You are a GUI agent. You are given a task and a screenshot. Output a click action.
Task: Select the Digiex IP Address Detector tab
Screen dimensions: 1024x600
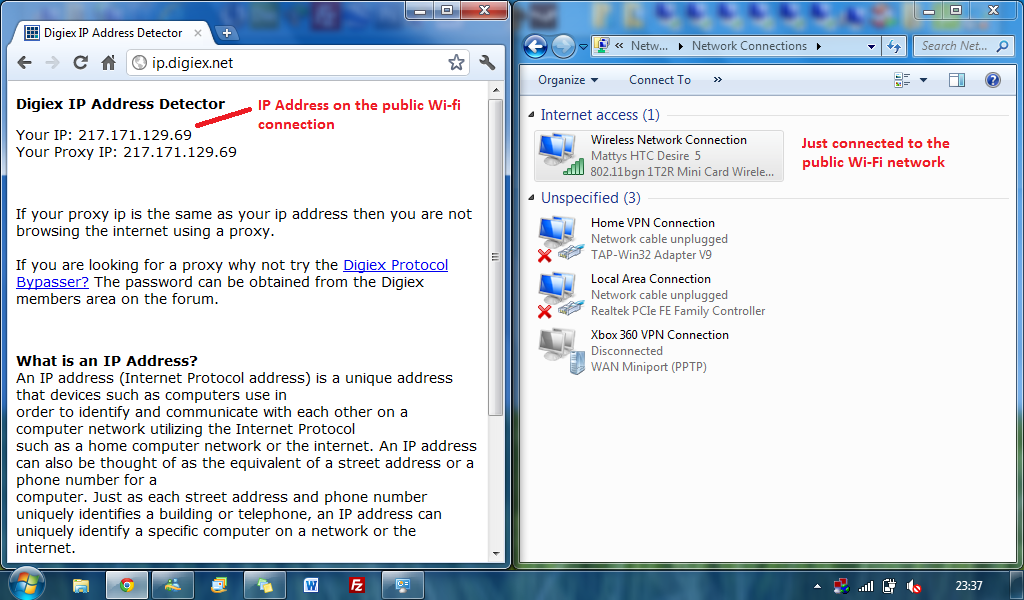pos(112,33)
